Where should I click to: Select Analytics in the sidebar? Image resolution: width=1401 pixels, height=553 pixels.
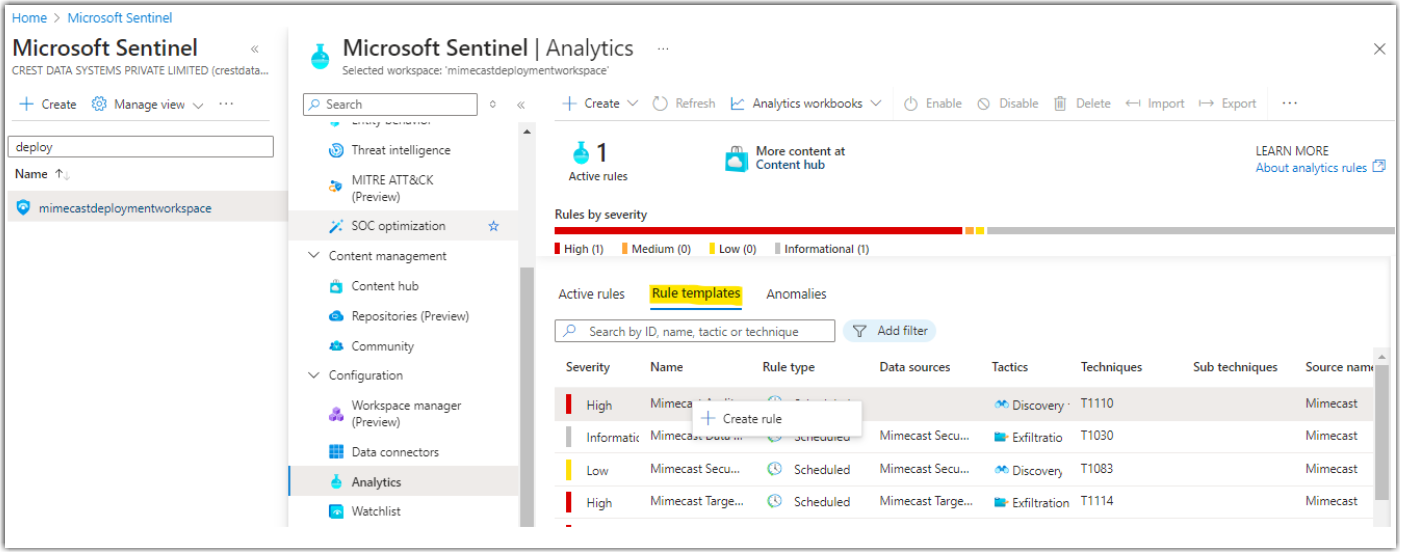point(375,482)
